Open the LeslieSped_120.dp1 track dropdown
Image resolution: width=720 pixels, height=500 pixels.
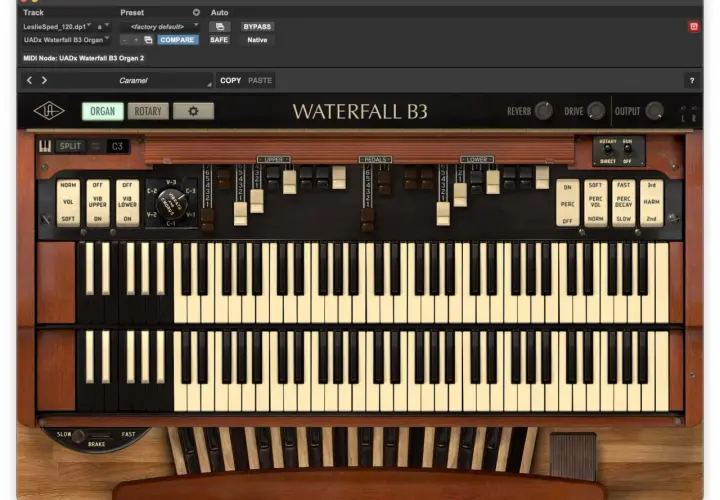[57, 27]
